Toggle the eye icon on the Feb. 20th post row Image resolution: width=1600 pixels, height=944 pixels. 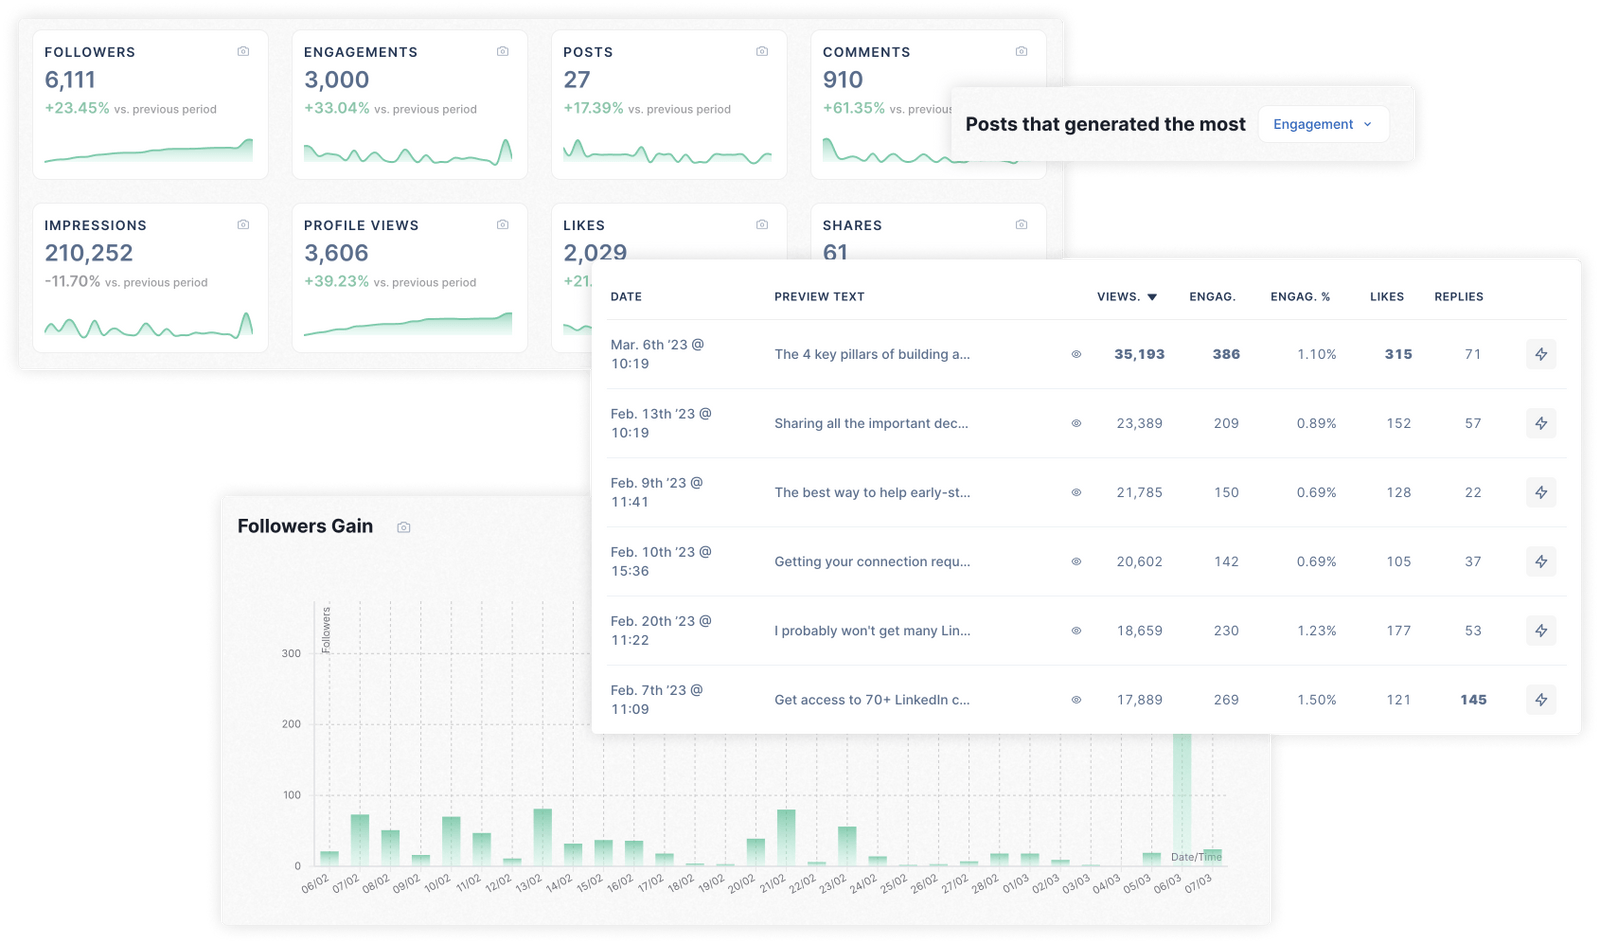coord(1075,631)
